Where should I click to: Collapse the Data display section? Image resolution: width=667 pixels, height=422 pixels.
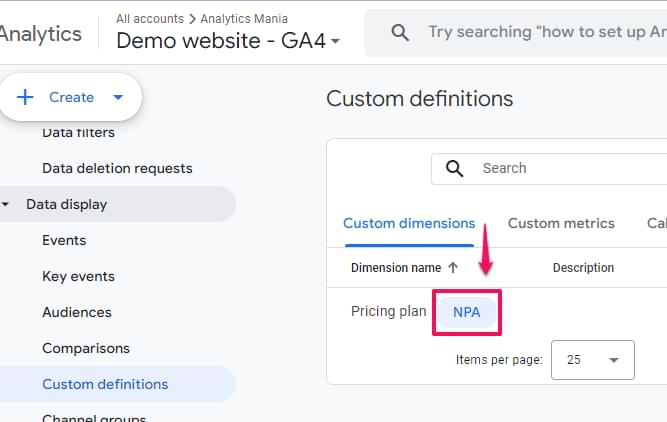[x=7, y=205]
